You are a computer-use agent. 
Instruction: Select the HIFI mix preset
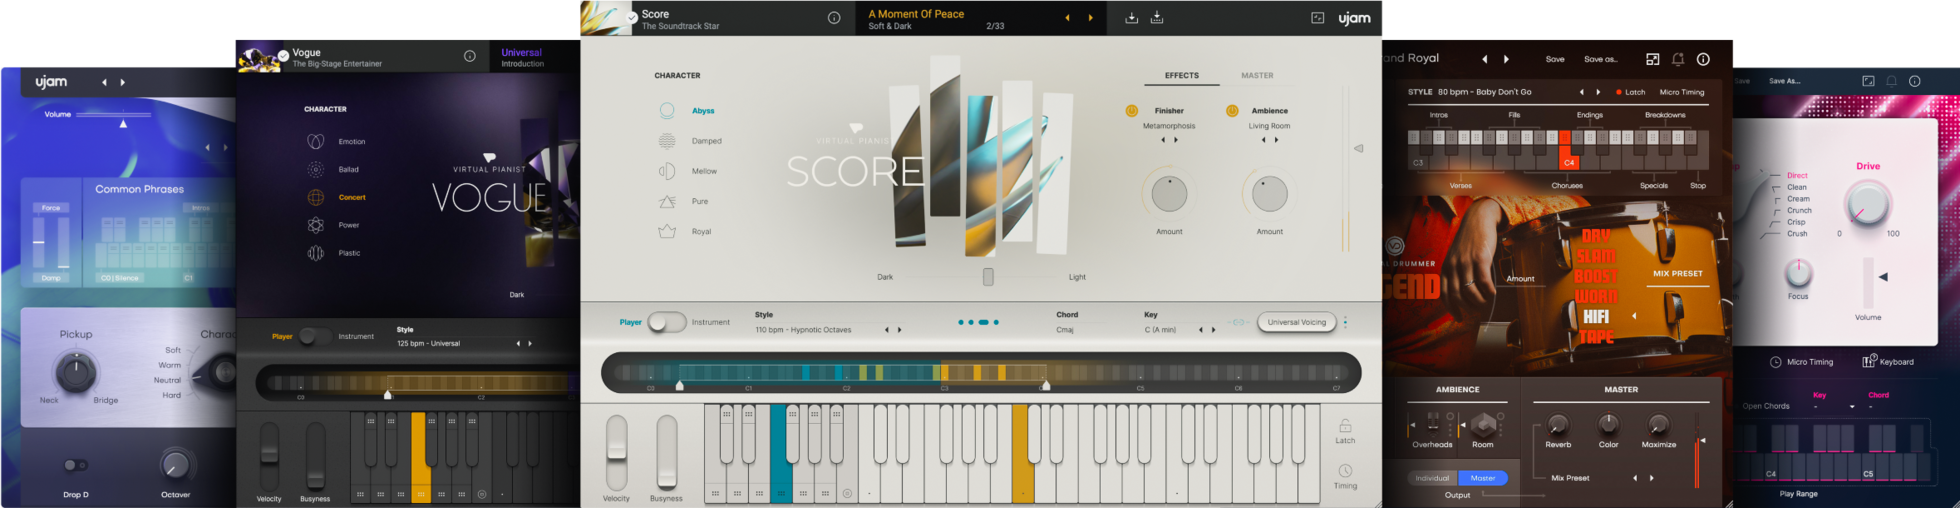coord(1596,317)
